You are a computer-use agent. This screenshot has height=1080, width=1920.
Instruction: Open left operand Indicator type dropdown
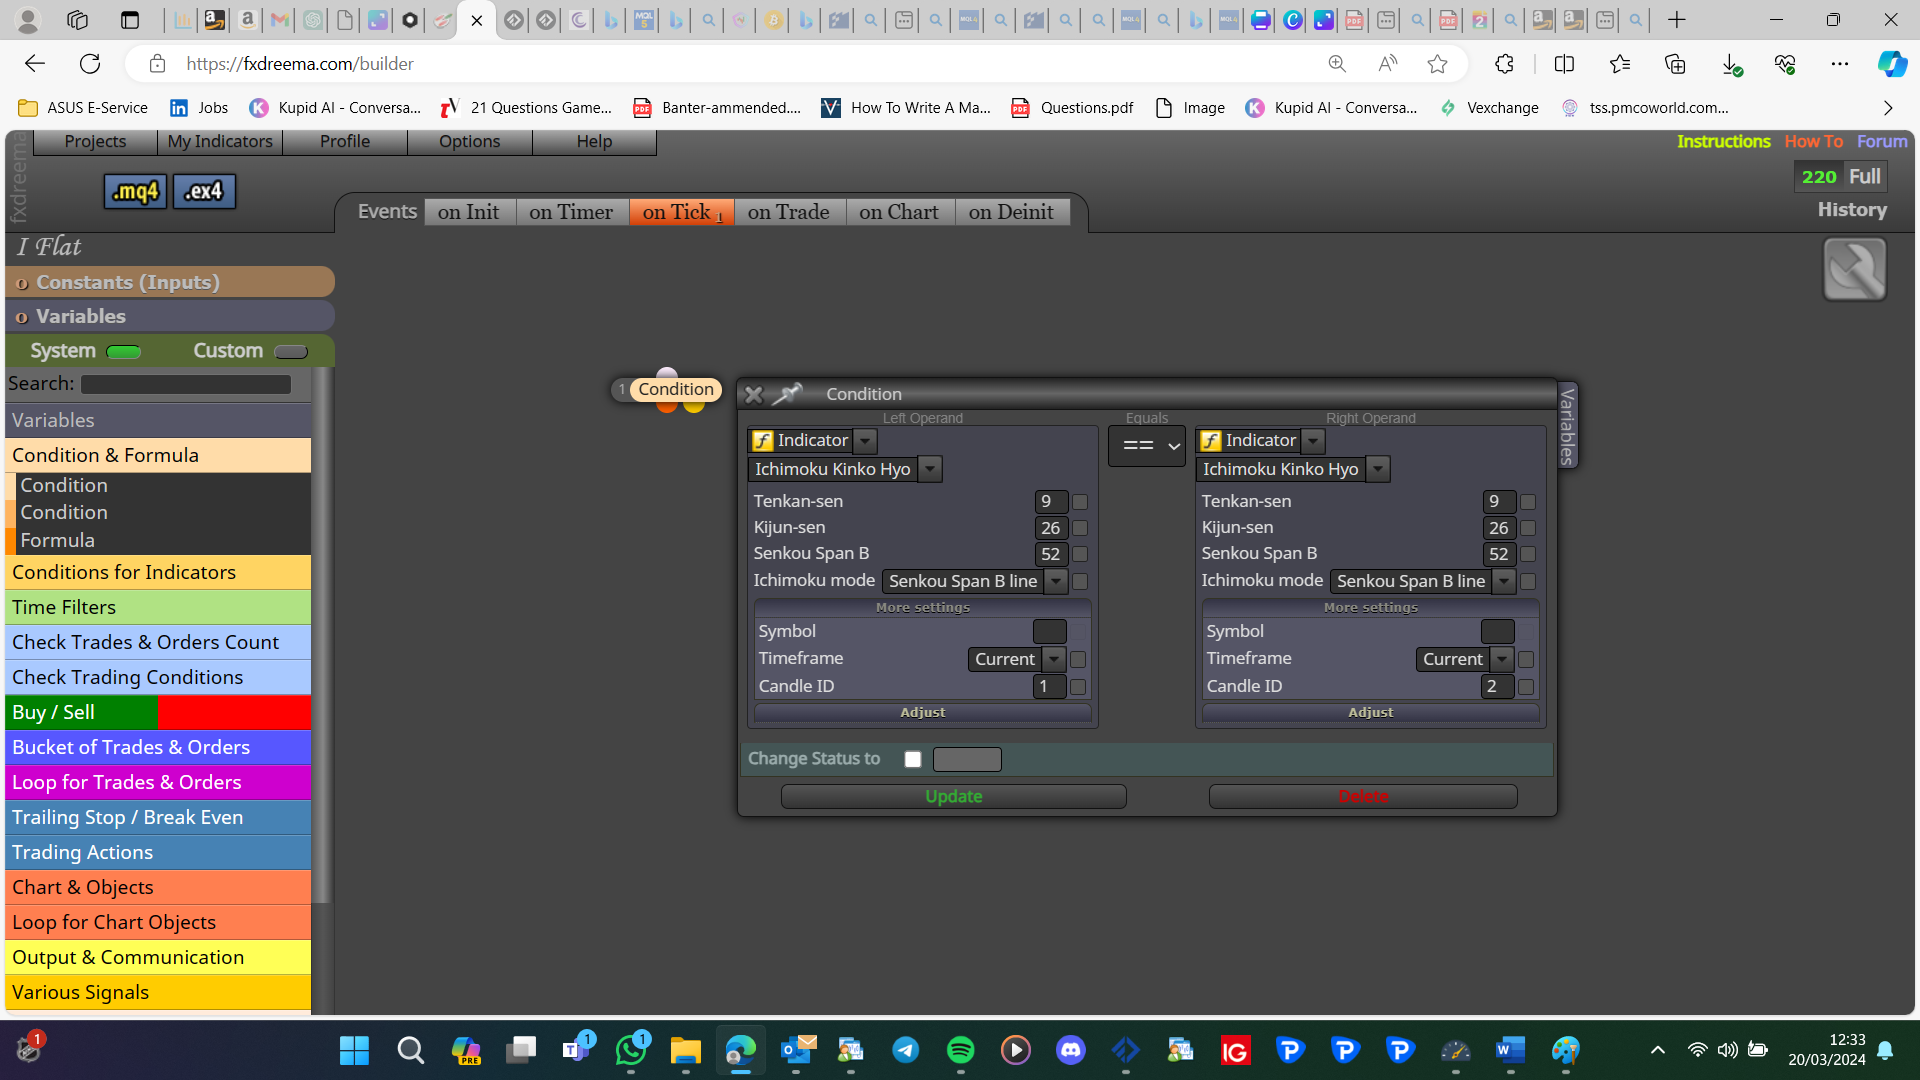coord(866,441)
